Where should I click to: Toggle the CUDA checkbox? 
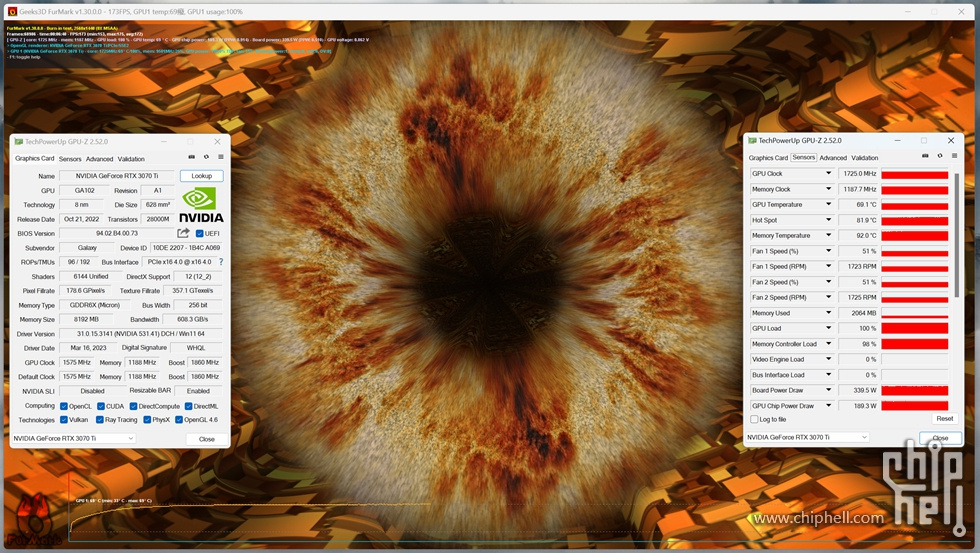101,406
